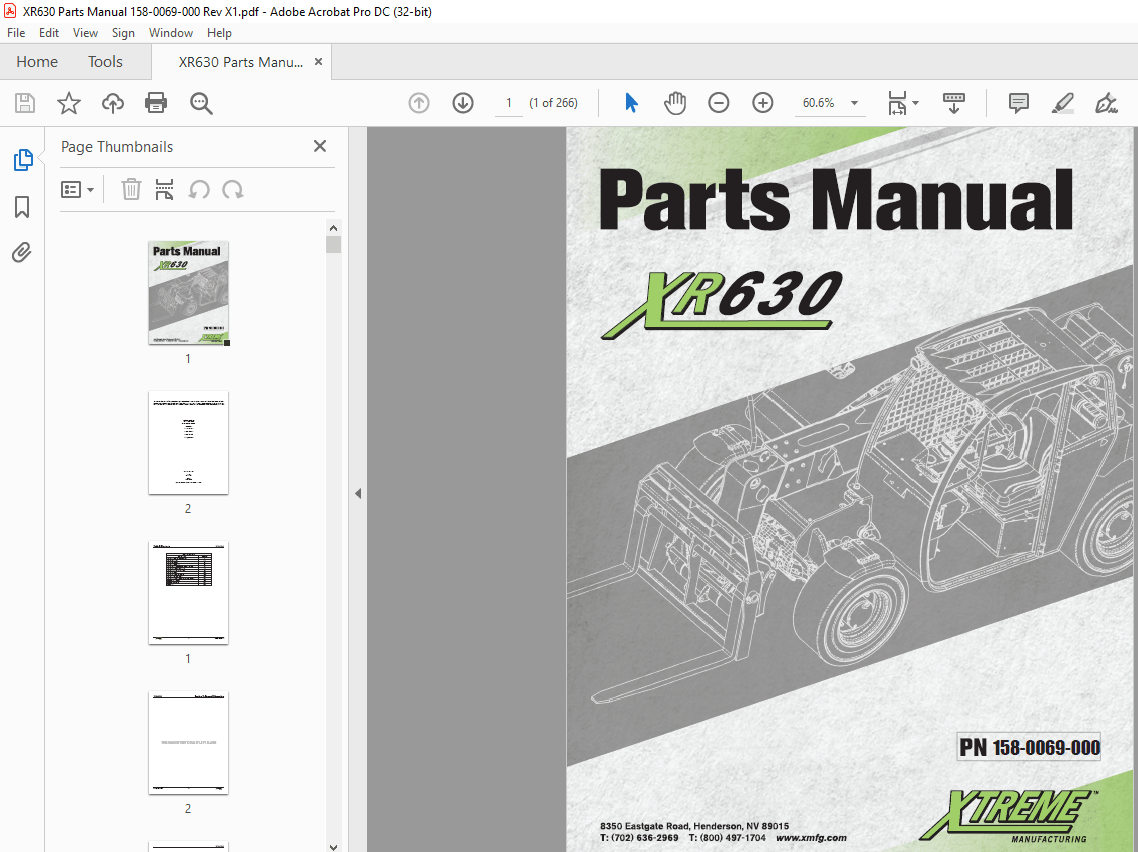The width and height of the screenshot is (1138, 852).
Task: Open the Fill & Sign tool
Action: pyautogui.click(x=1105, y=102)
